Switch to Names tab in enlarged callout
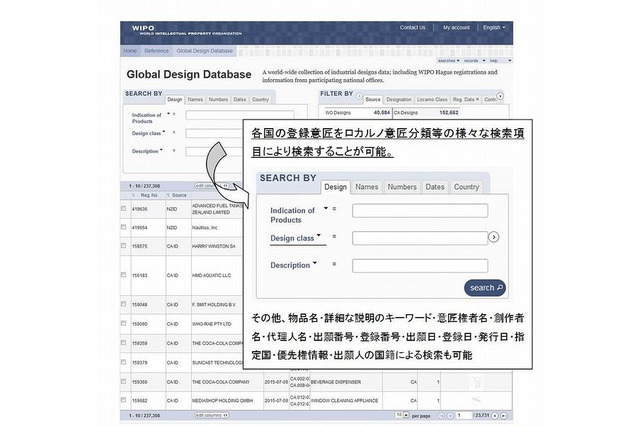This screenshot has width=640, height=426. pyautogui.click(x=367, y=187)
